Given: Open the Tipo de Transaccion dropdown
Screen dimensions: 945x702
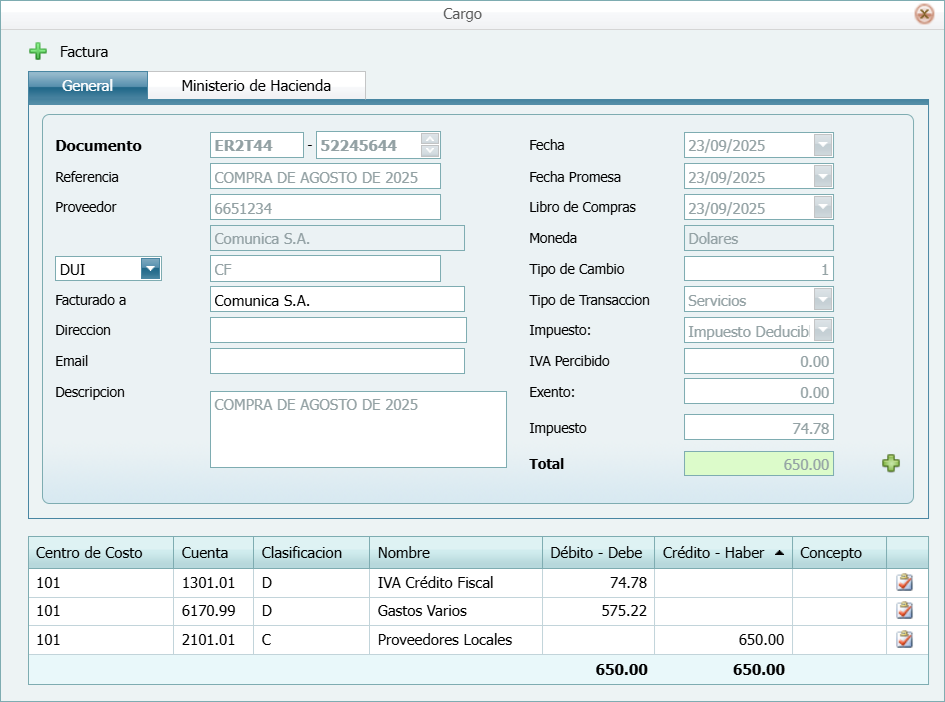Looking at the screenshot, I should (x=822, y=300).
